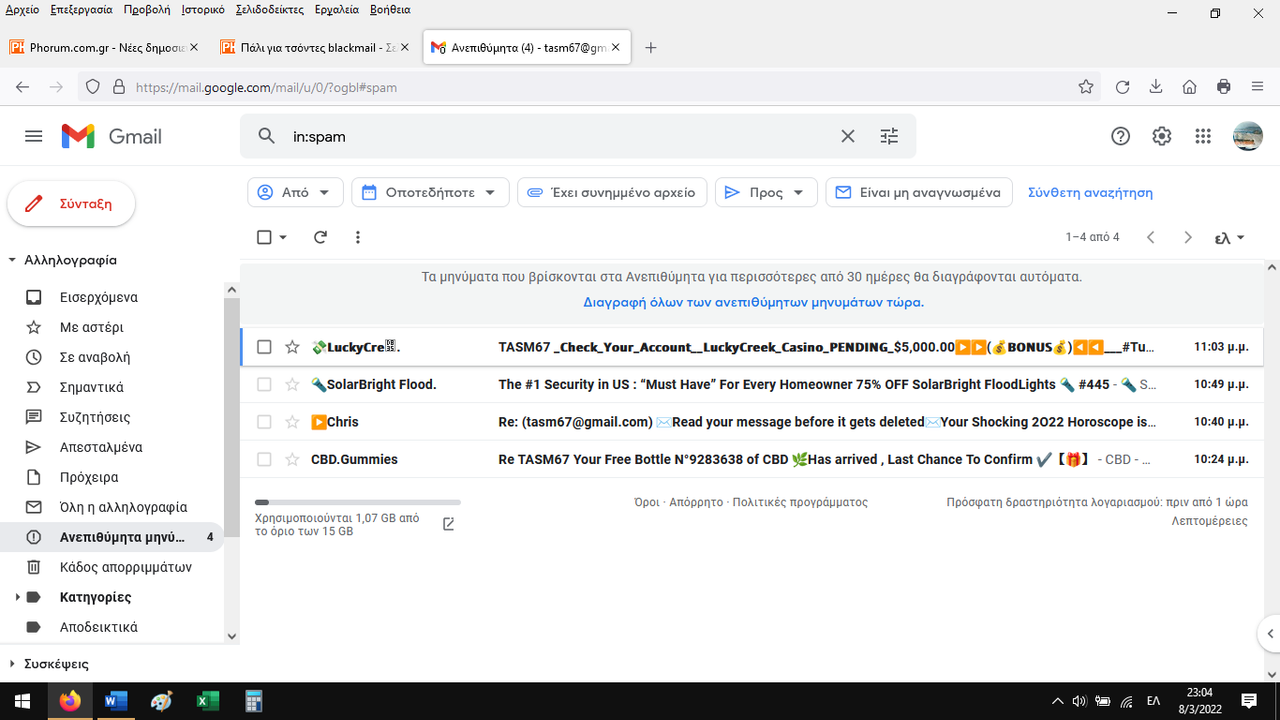The height and width of the screenshot is (720, 1280).
Task: Click the Σύνταξη compose button
Action: pos(71,203)
